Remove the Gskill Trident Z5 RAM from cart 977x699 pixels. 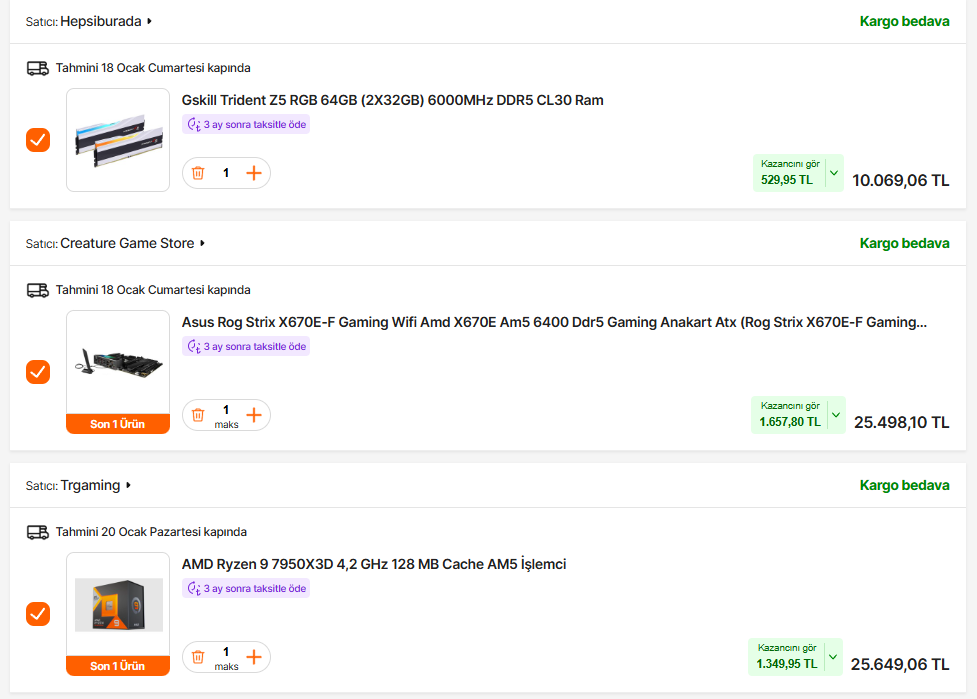point(198,173)
